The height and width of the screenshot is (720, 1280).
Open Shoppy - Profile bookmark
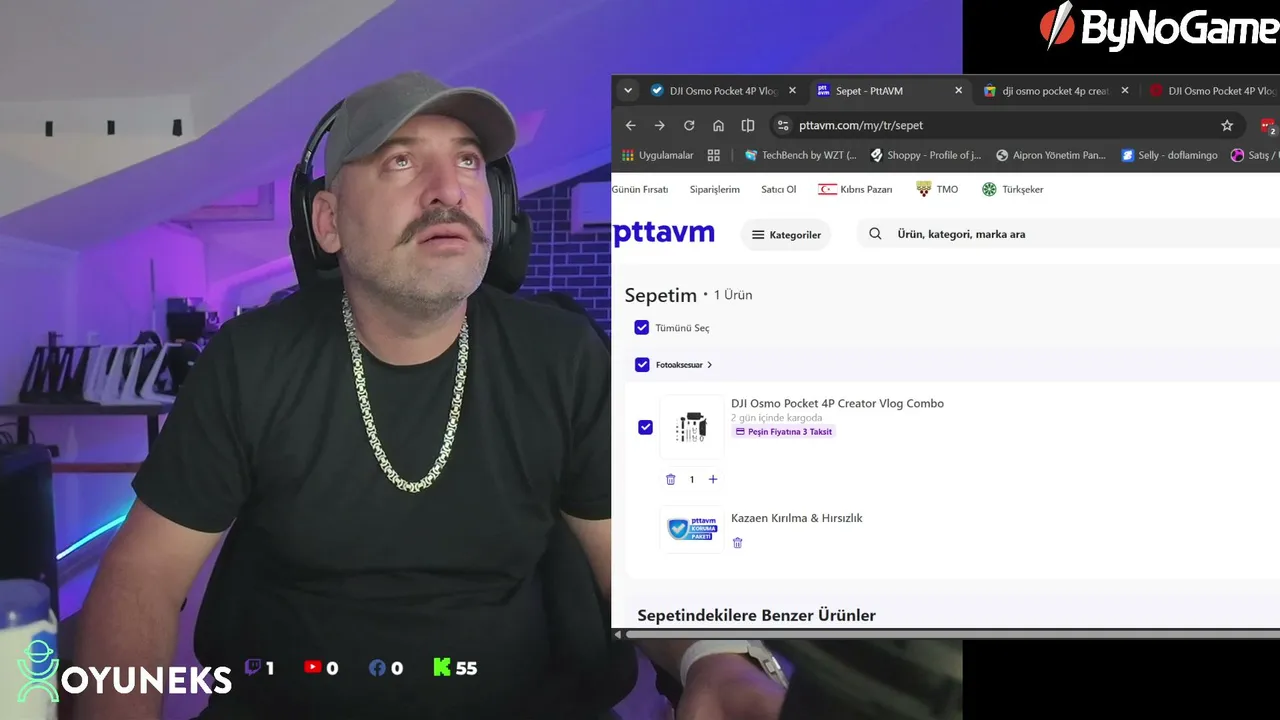926,155
